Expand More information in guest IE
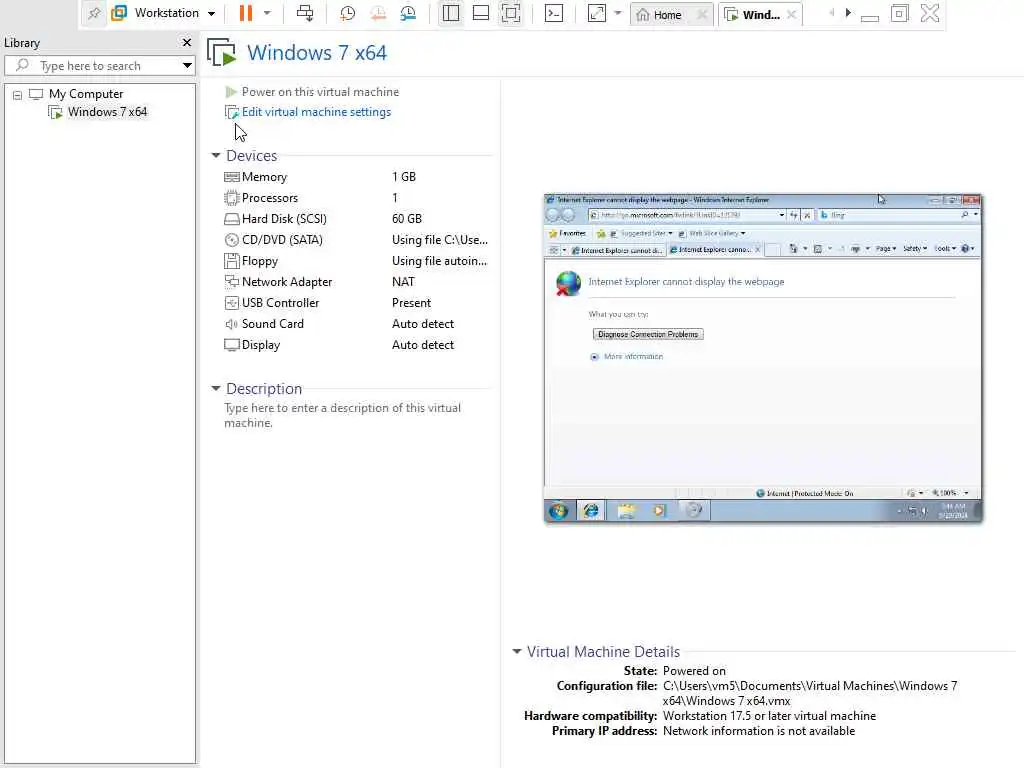Screen dimensions: 1024x768 point(627,357)
